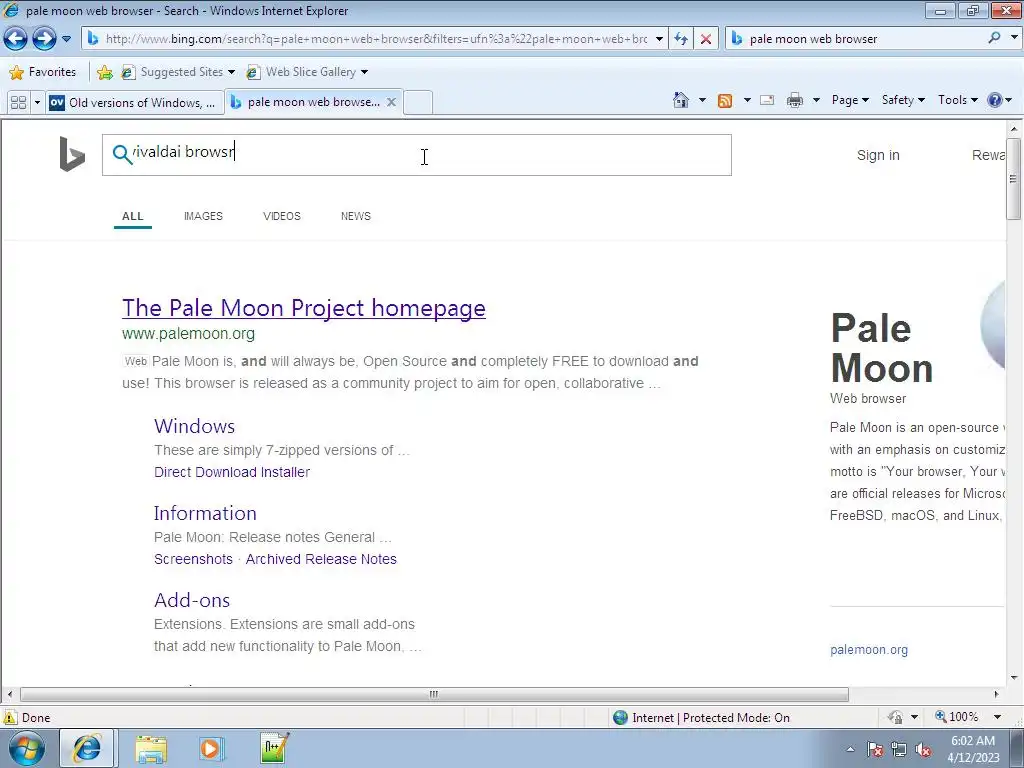This screenshot has height=768, width=1024.
Task: Click the Bing search magnifier in search box
Action: [121, 154]
